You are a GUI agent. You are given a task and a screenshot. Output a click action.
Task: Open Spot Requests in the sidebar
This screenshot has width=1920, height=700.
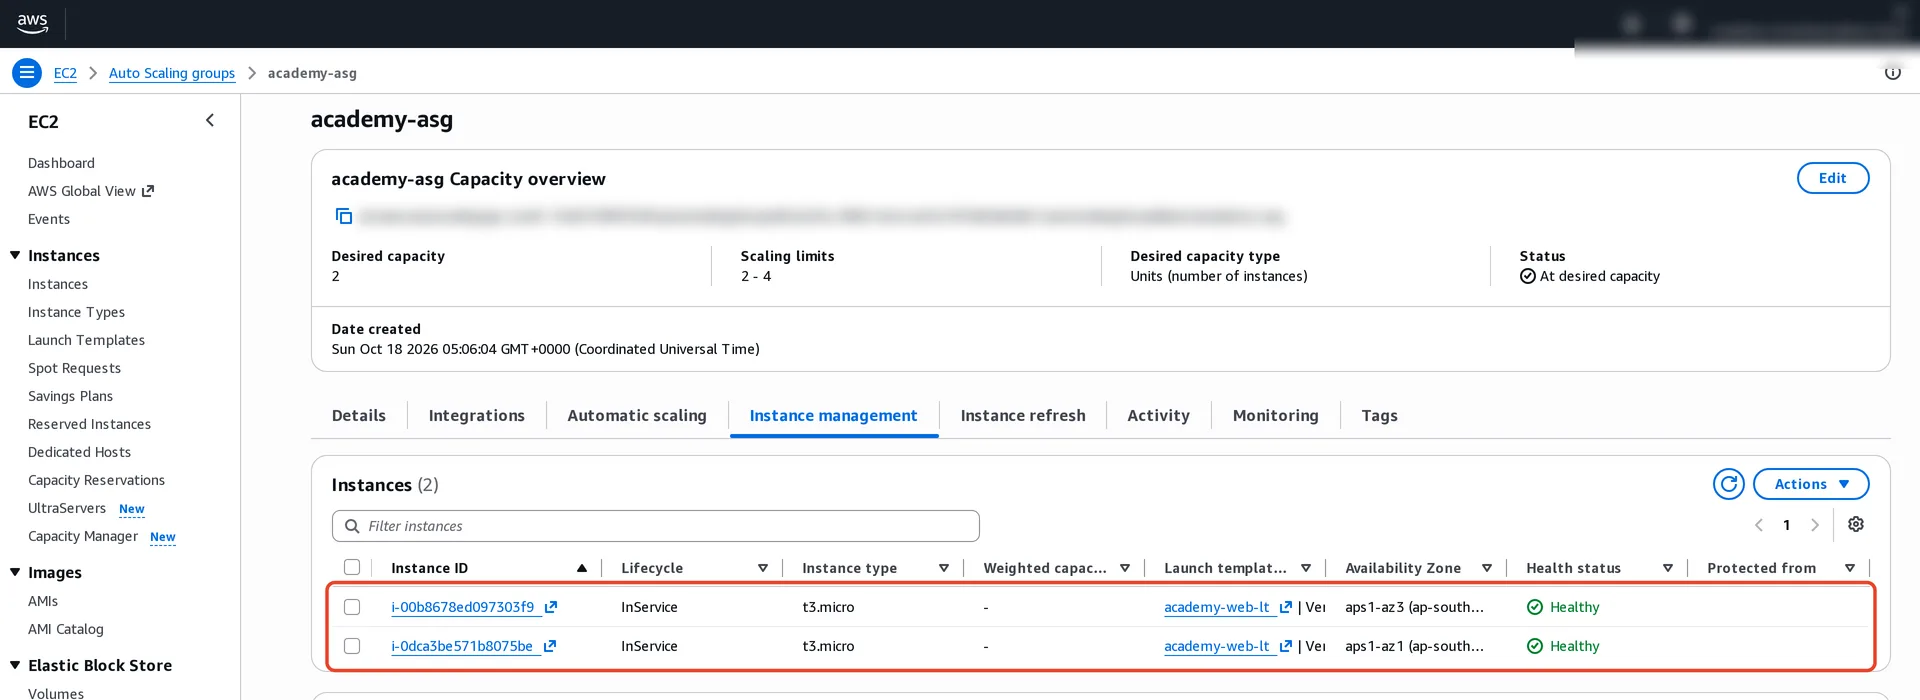coord(74,368)
